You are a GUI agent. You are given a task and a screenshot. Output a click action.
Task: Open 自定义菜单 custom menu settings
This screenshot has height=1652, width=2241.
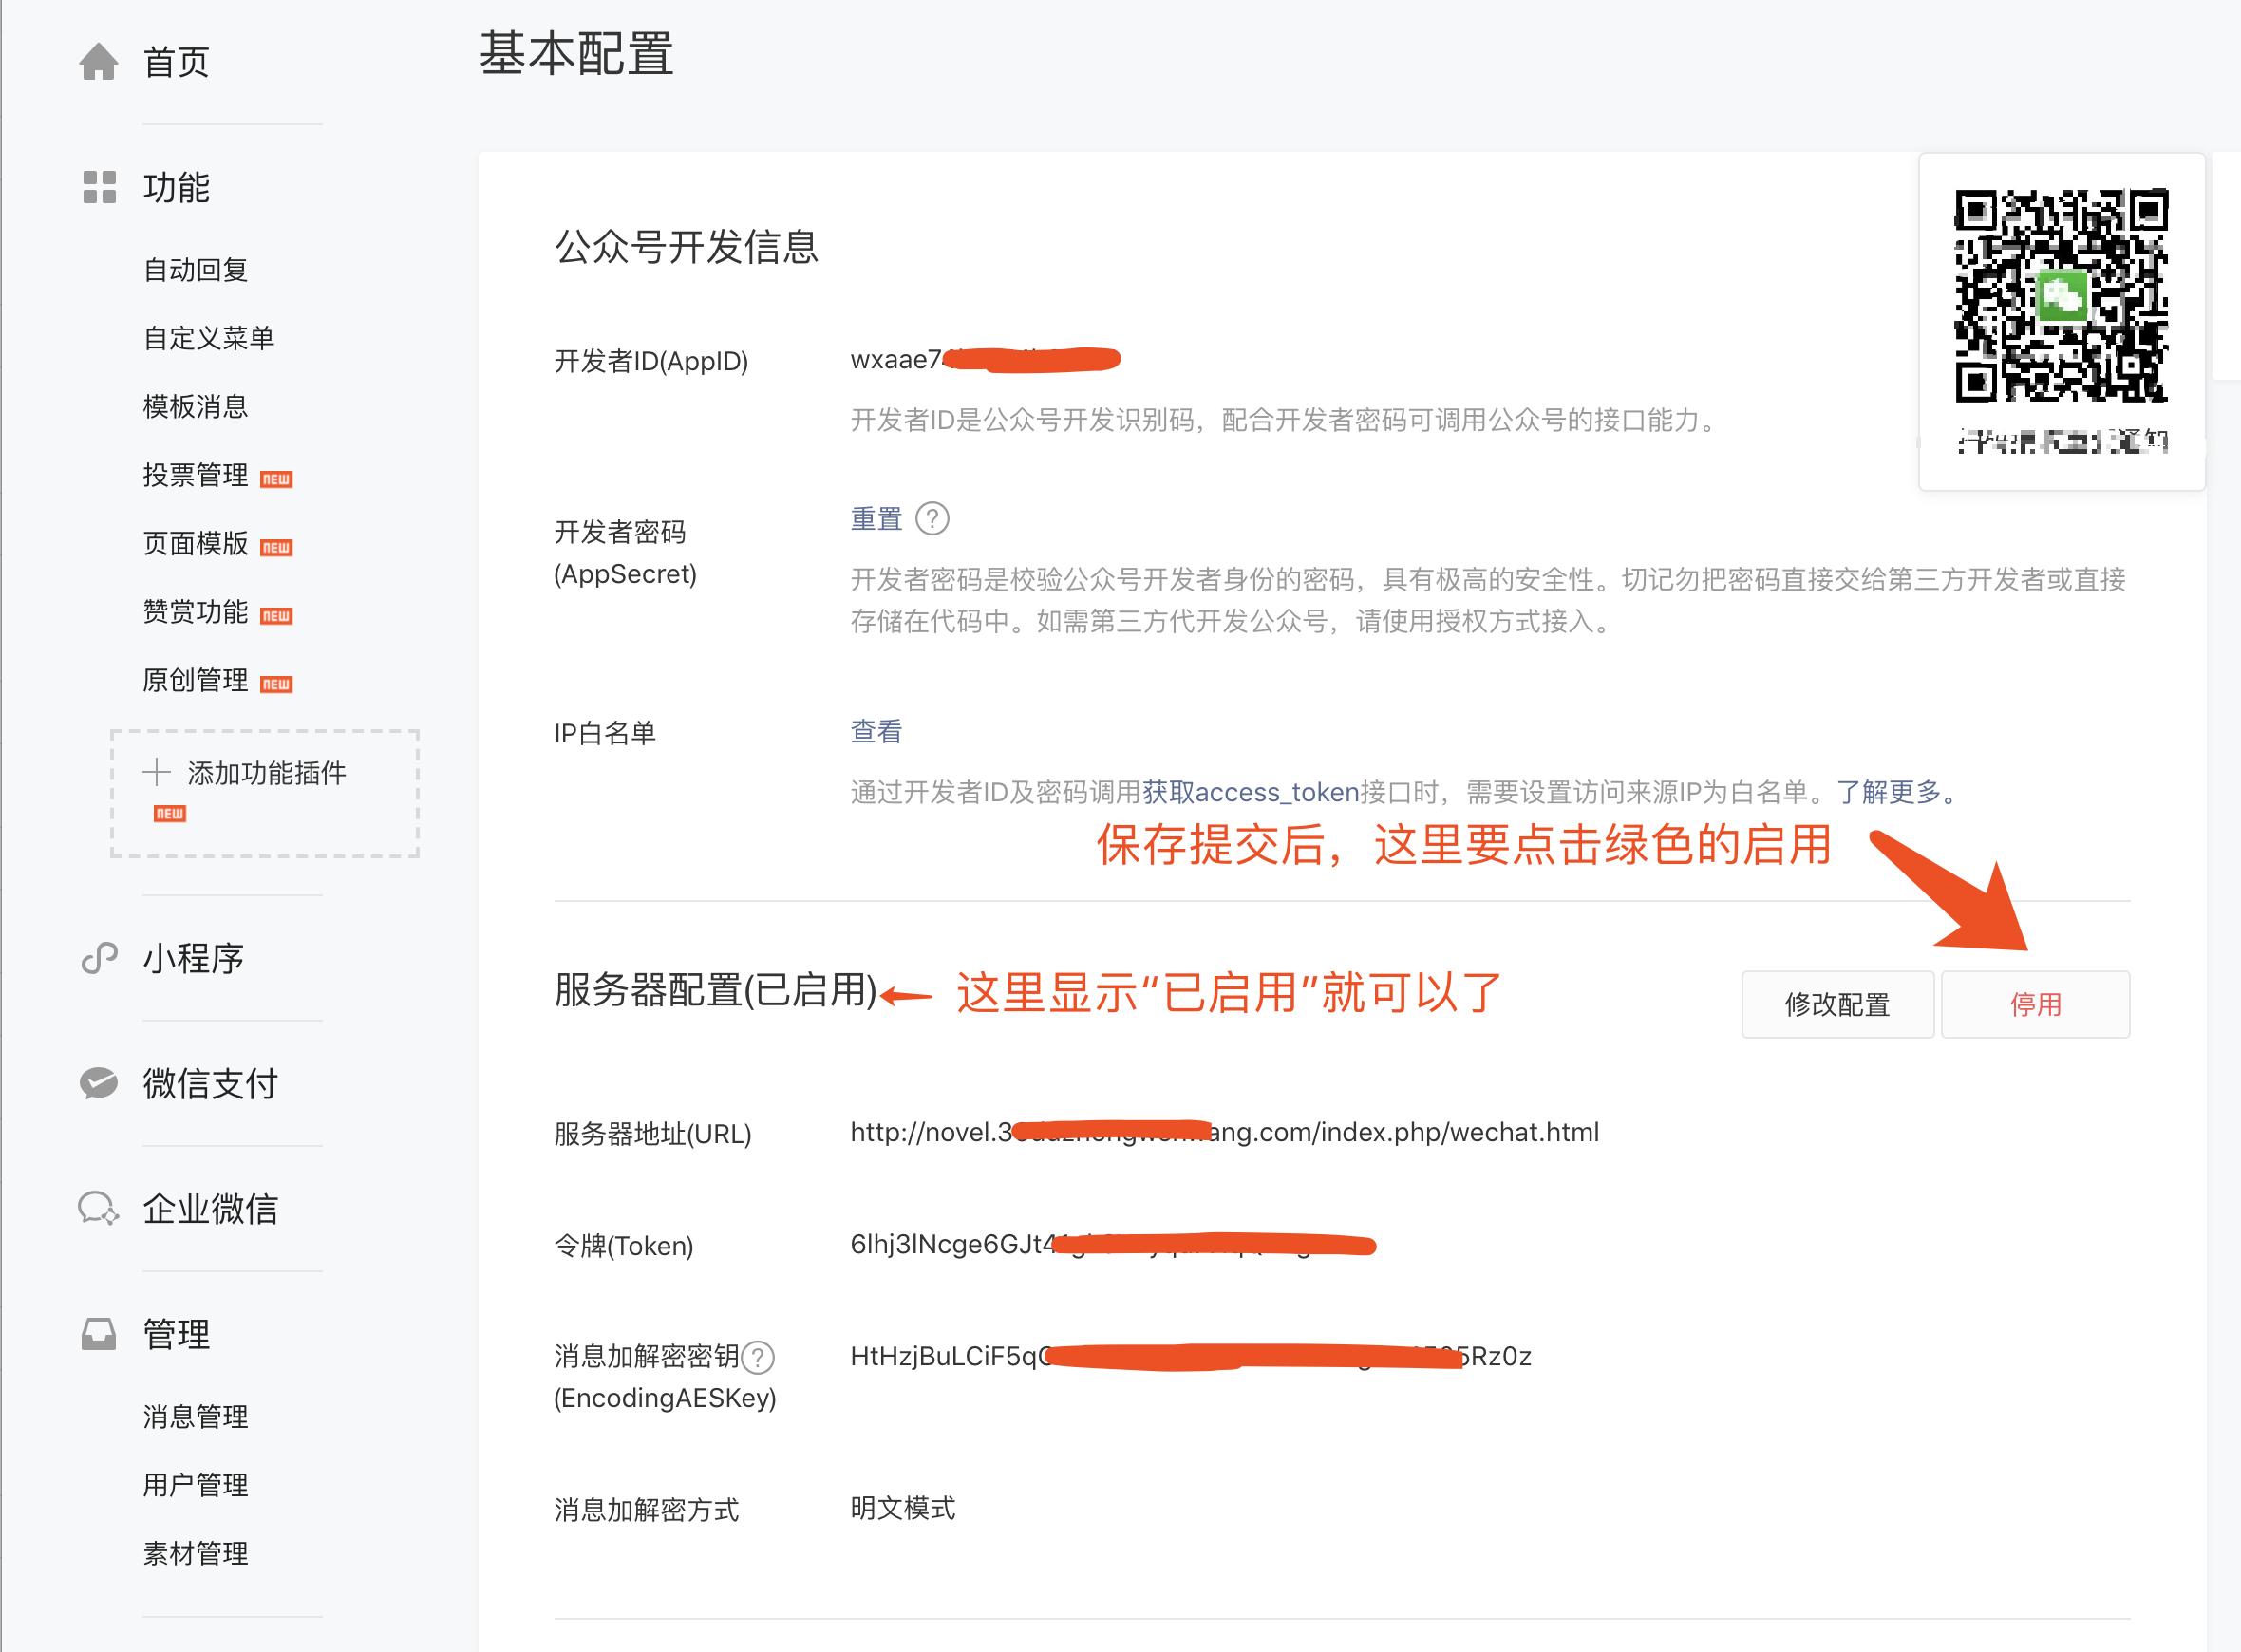tap(209, 338)
